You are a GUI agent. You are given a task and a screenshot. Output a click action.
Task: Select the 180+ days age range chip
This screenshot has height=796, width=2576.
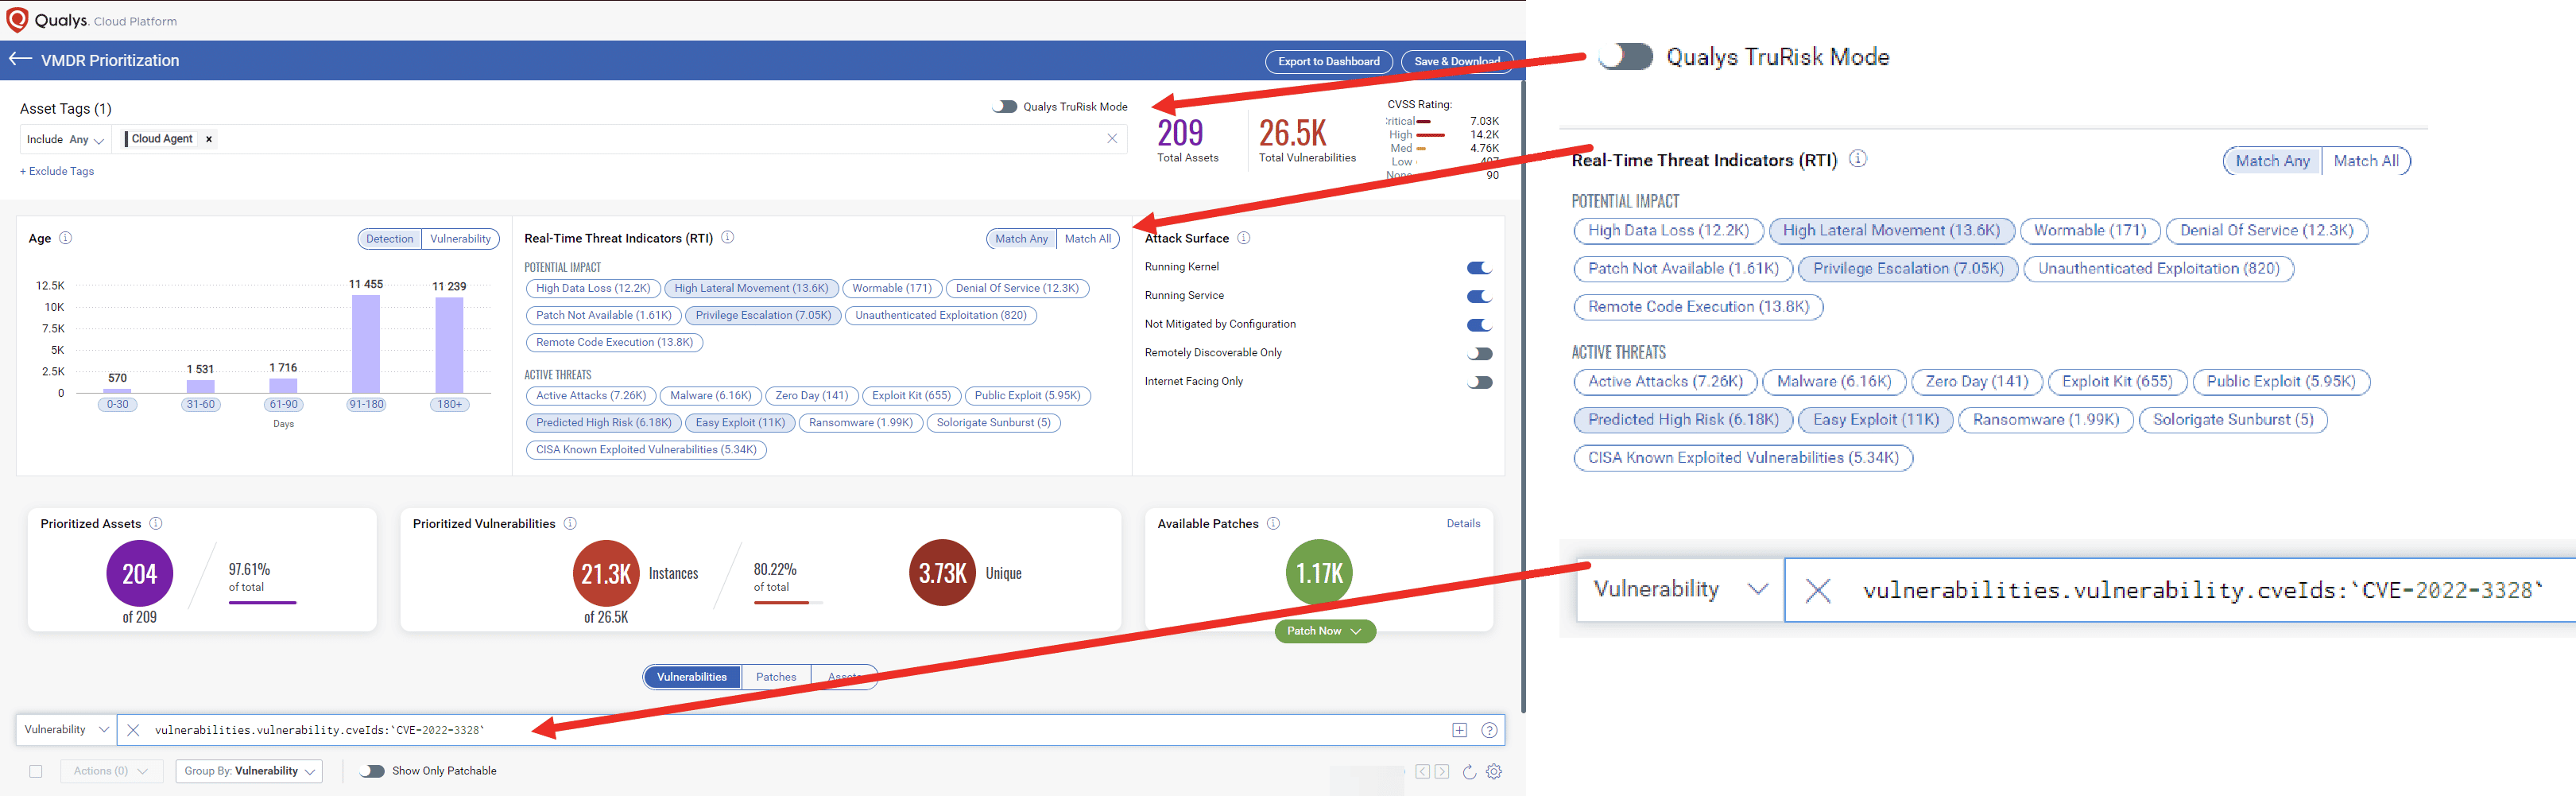pos(449,404)
